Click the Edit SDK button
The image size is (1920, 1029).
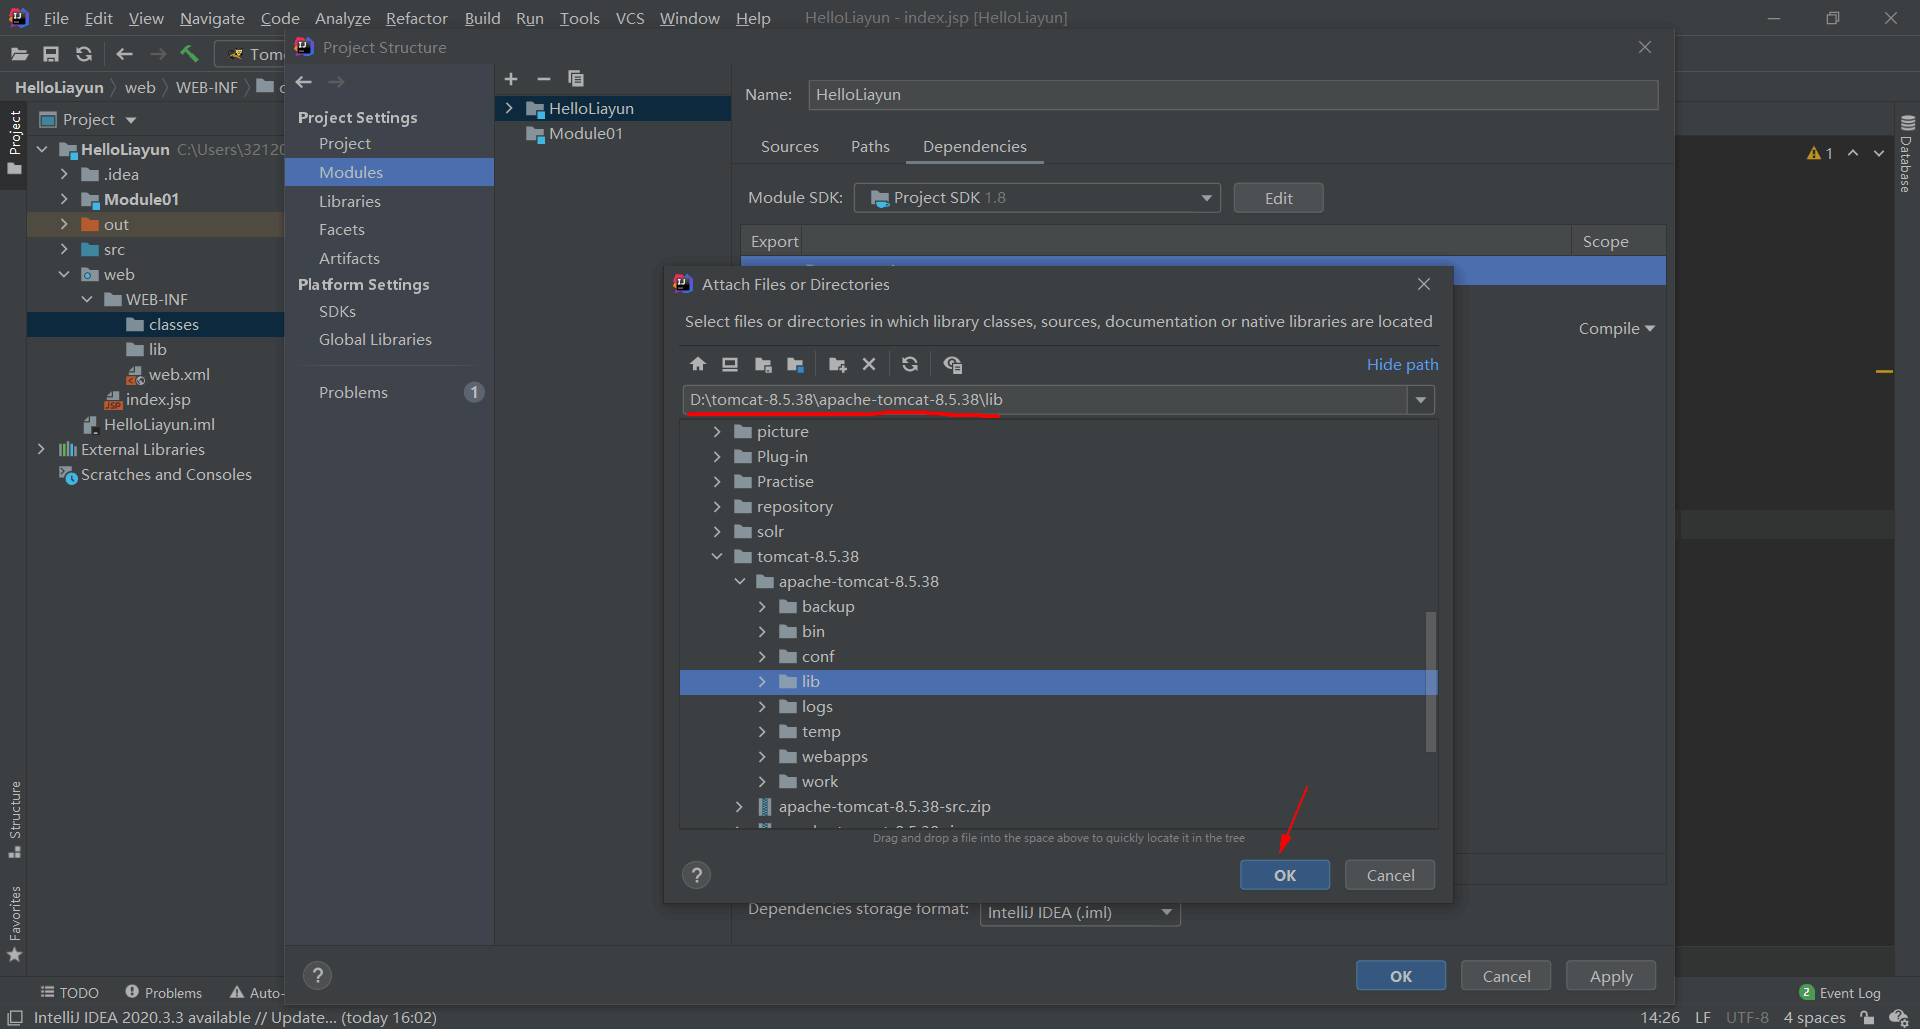[1278, 198]
